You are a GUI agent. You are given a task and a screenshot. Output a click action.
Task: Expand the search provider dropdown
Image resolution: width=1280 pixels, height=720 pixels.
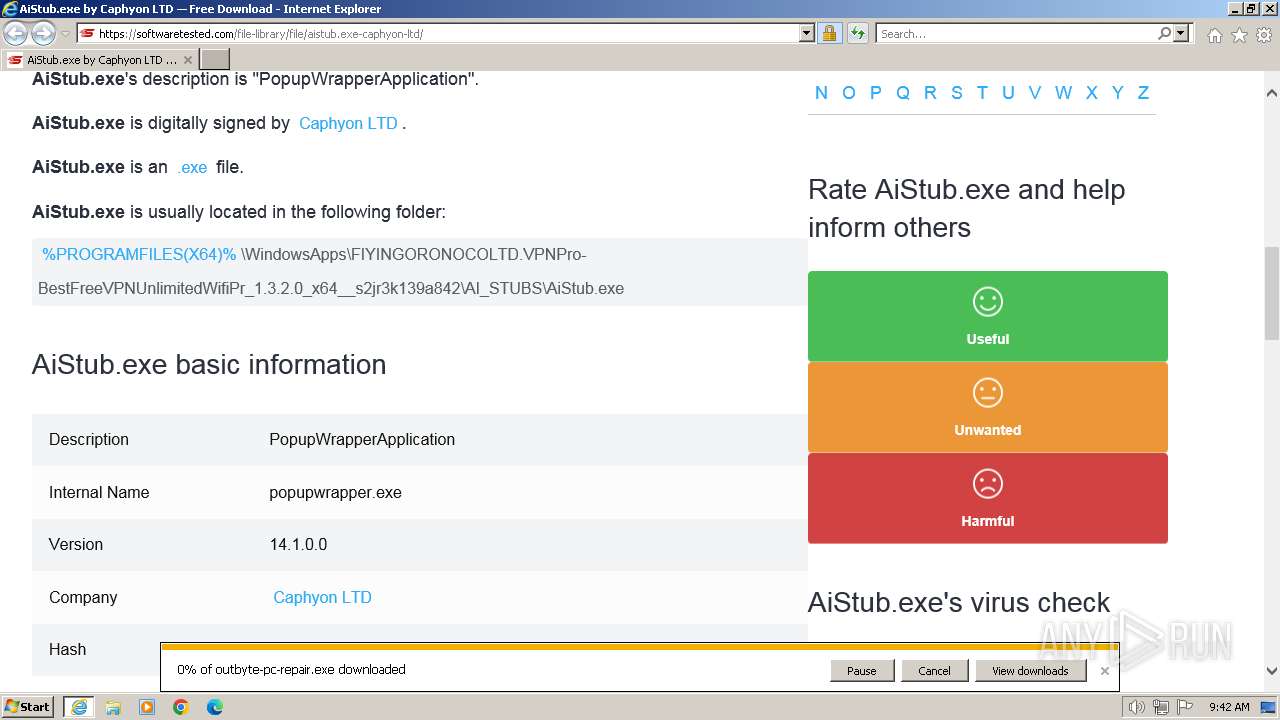(1181, 33)
